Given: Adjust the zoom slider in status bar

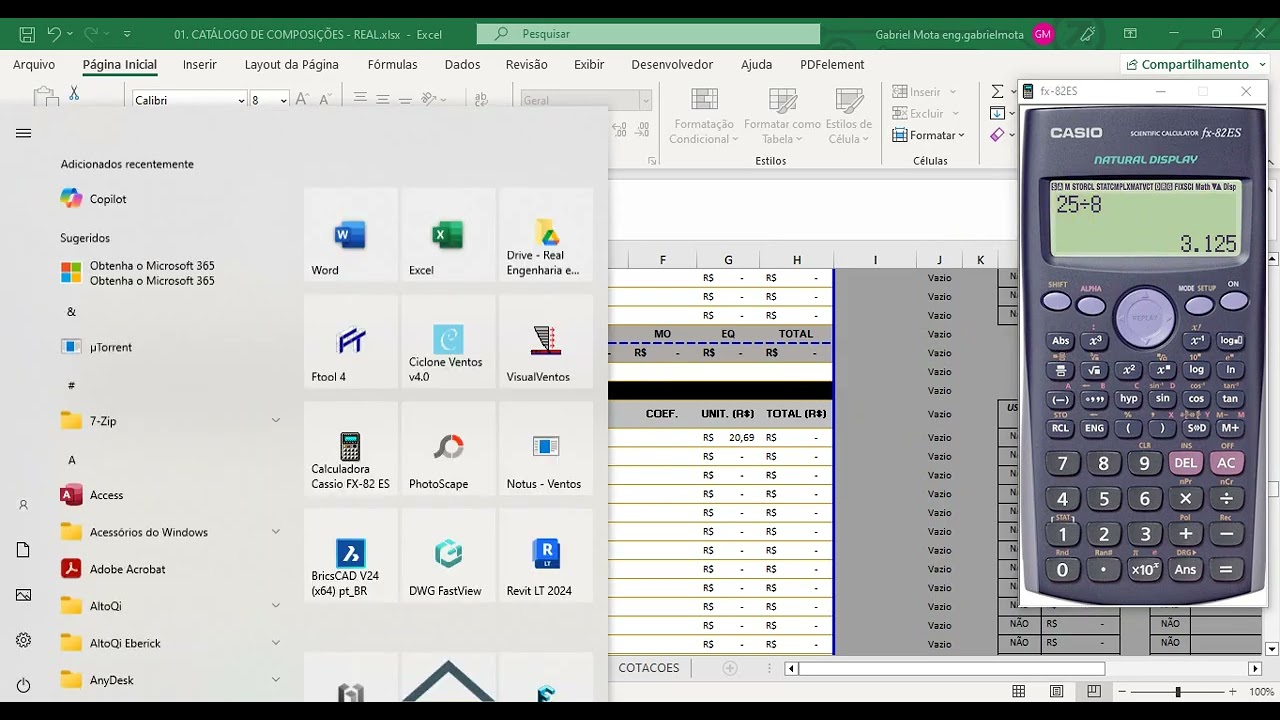Looking at the screenshot, I should tap(1178, 692).
